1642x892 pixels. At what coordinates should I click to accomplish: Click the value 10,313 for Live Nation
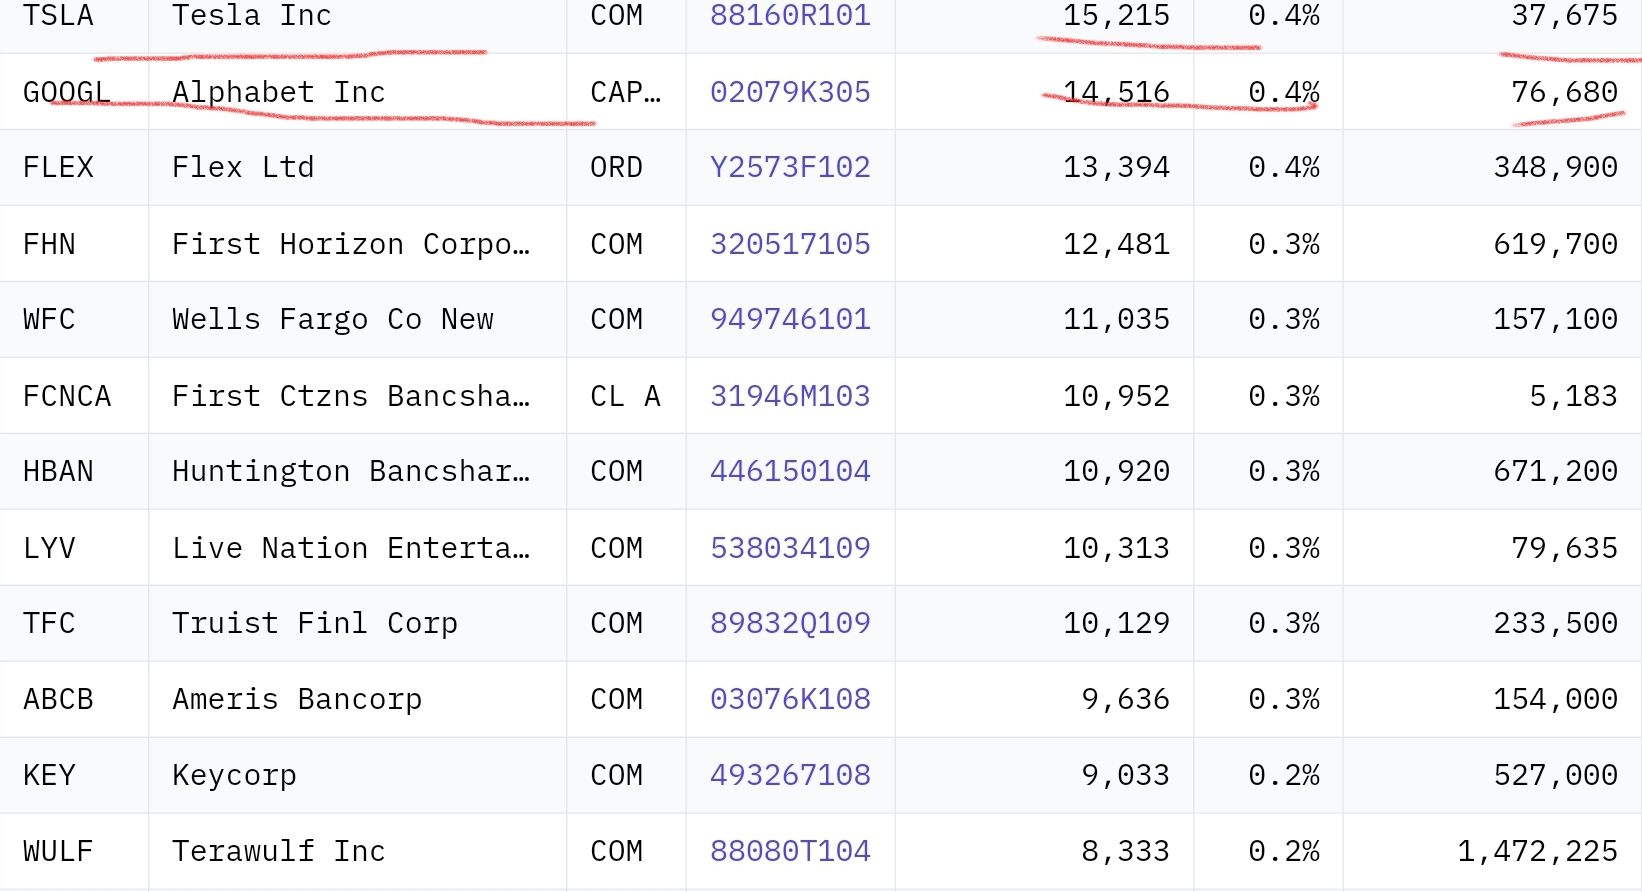click(x=1116, y=548)
